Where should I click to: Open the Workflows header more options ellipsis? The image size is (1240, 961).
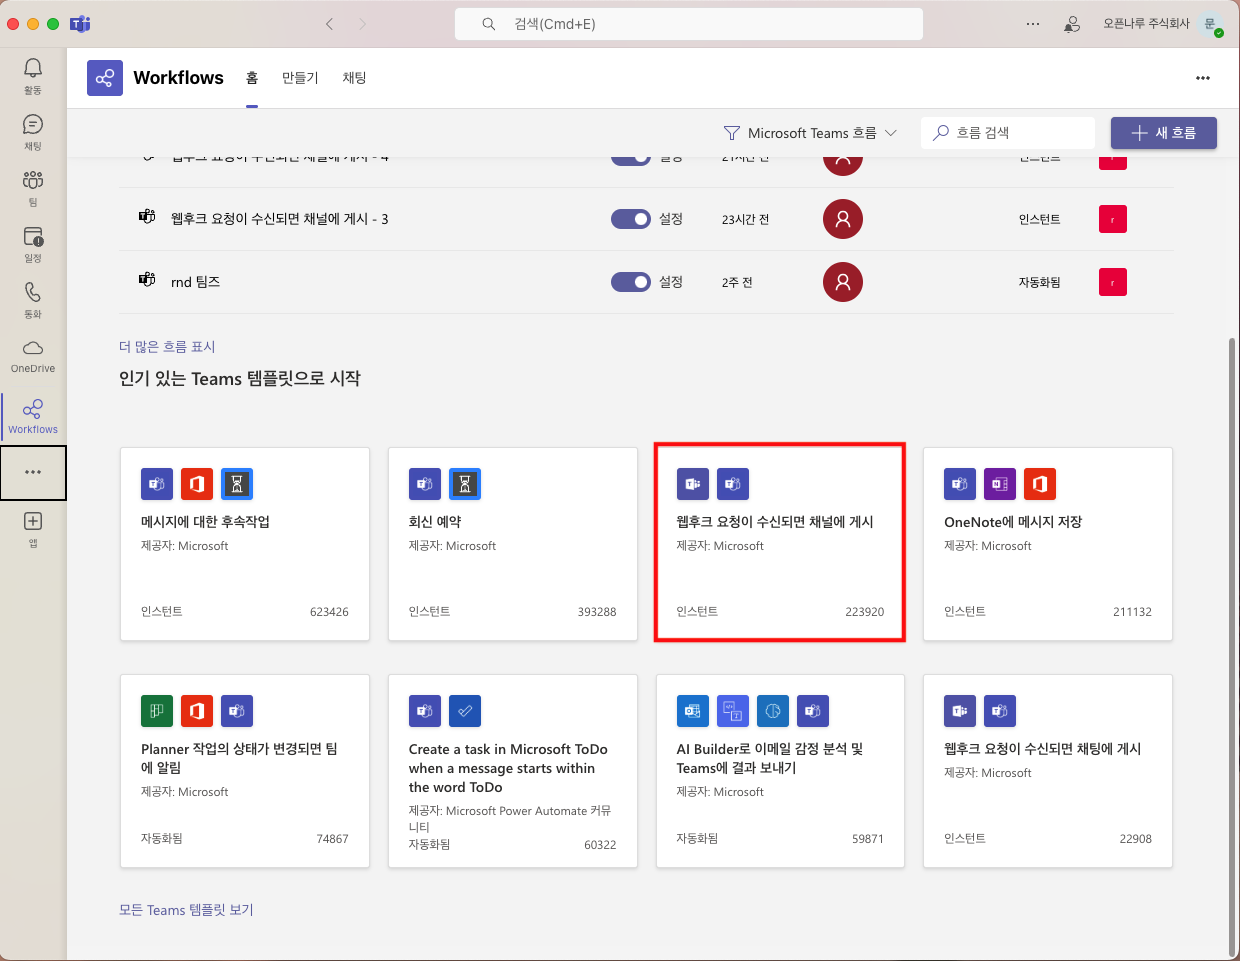point(1202,78)
